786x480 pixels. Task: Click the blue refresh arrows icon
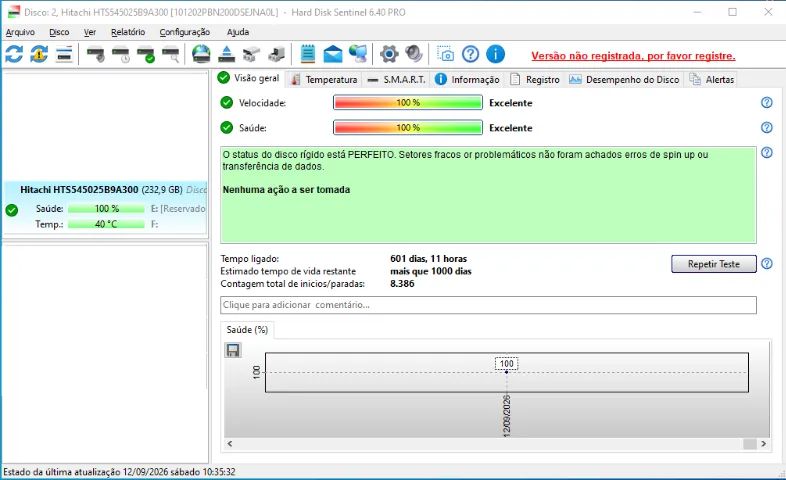(x=14, y=54)
